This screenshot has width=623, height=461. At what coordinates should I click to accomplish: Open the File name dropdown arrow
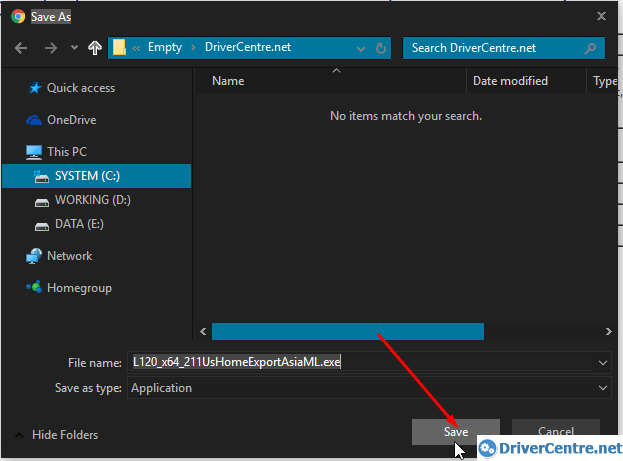[602, 363]
